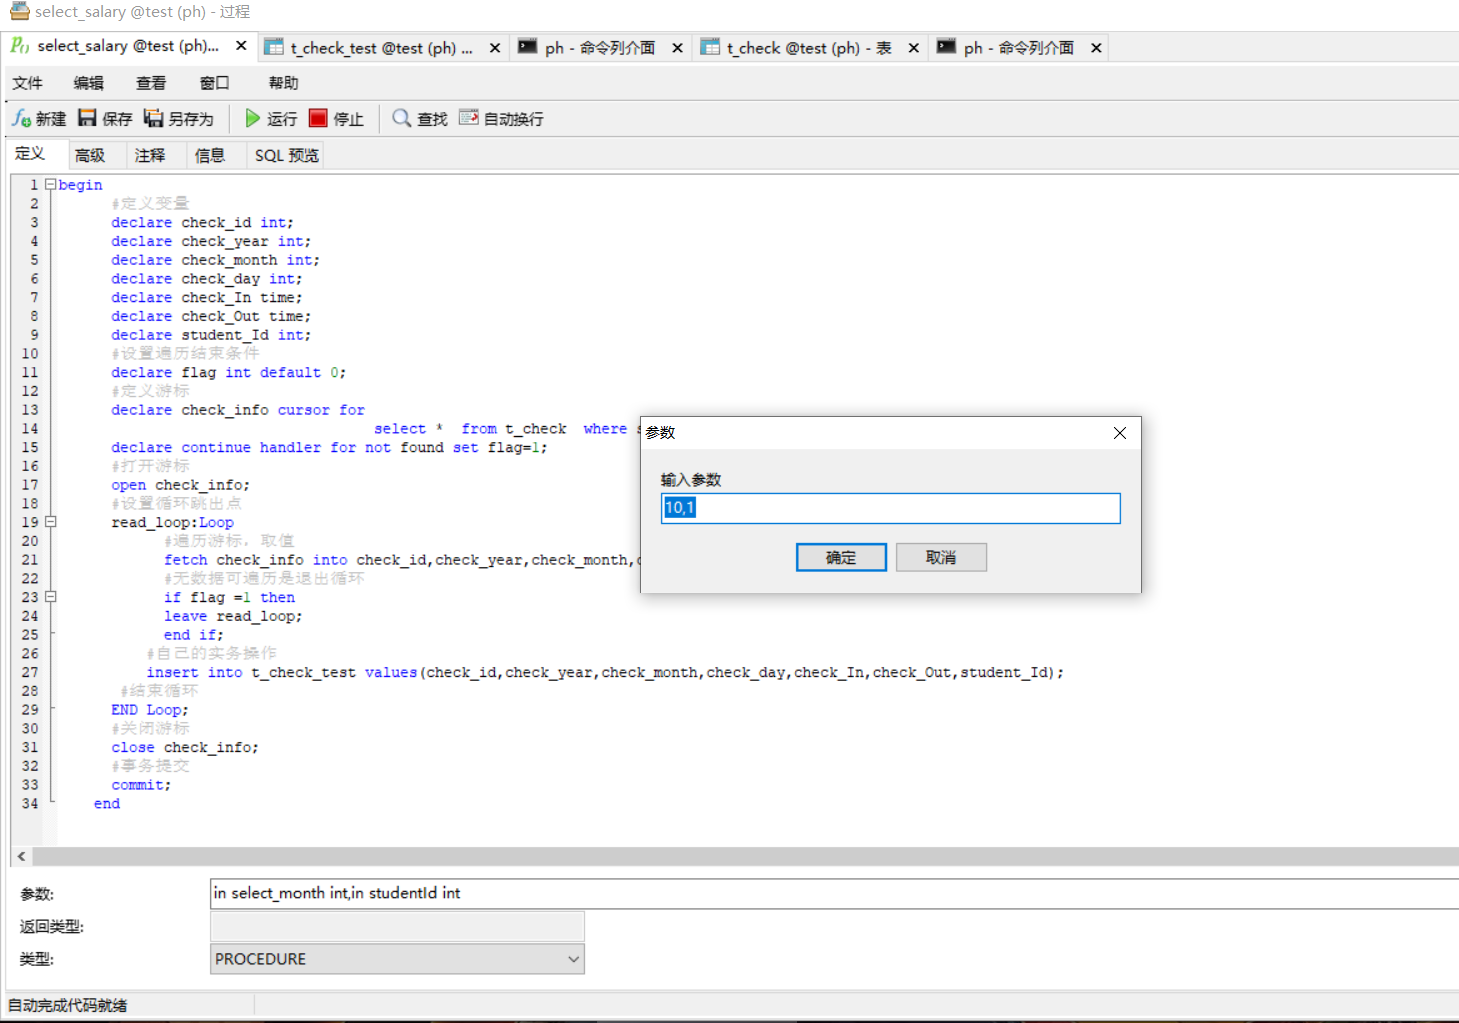
Task: Toggle auto word wrap (自动换行)
Action: tap(501, 119)
